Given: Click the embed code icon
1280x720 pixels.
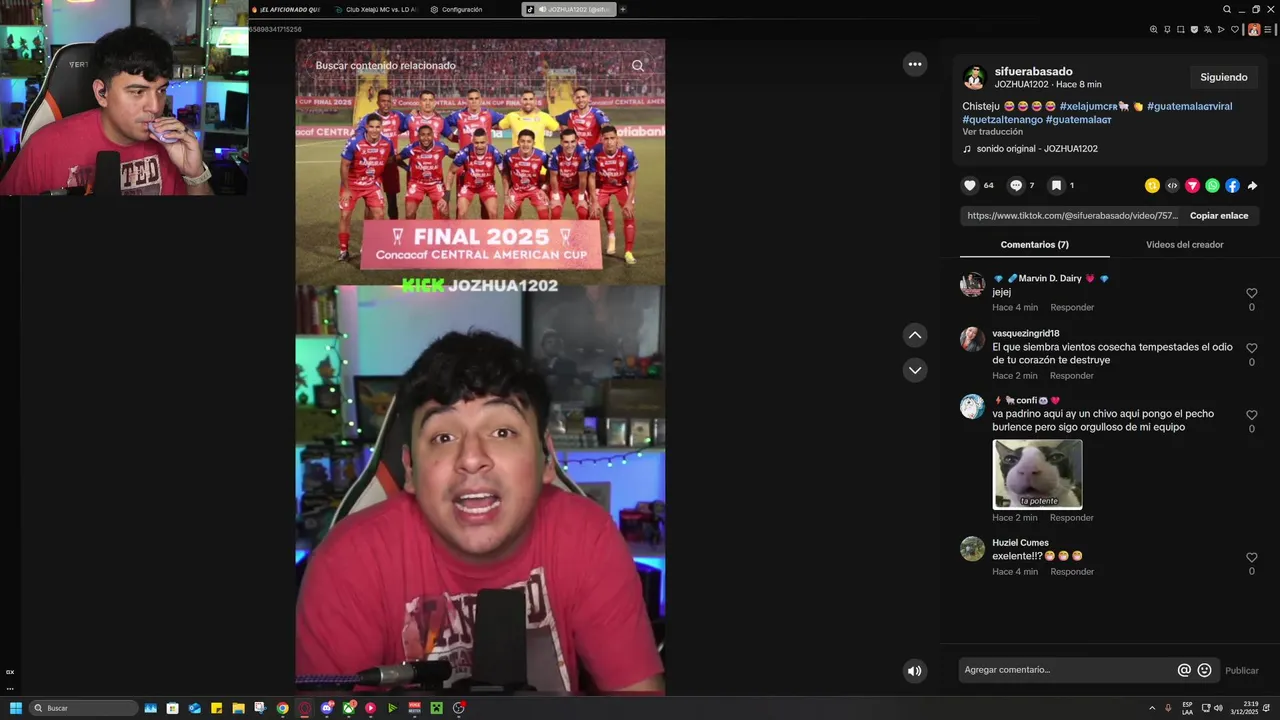Looking at the screenshot, I should click(x=1172, y=186).
